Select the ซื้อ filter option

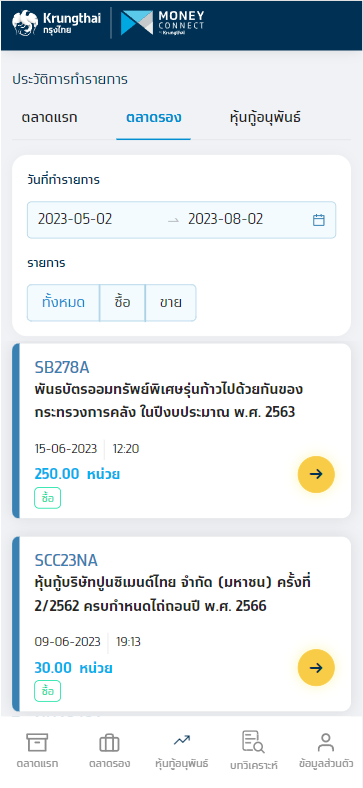tap(123, 303)
